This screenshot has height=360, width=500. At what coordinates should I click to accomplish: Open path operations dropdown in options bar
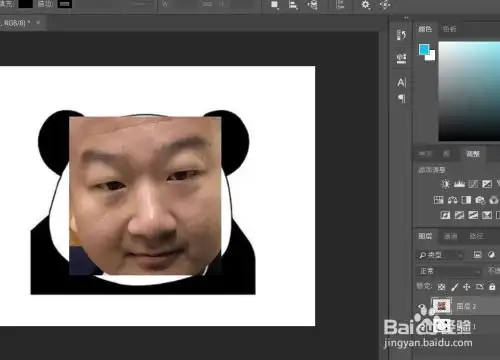point(274,5)
